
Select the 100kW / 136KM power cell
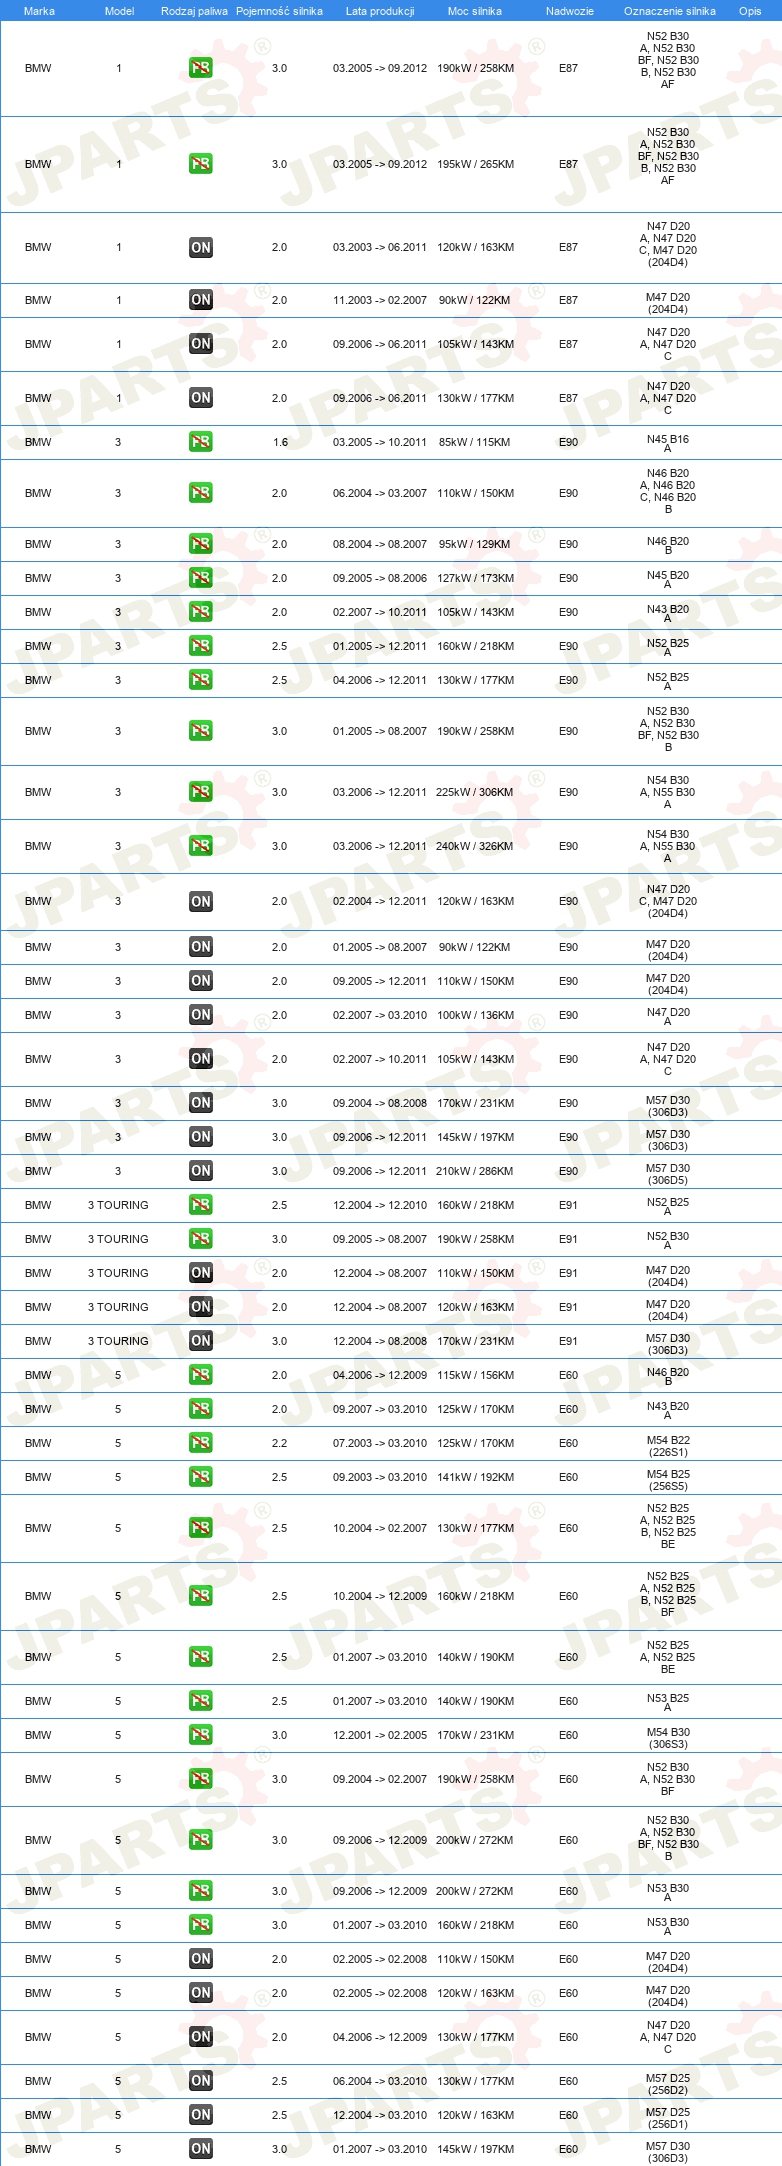click(x=475, y=1015)
